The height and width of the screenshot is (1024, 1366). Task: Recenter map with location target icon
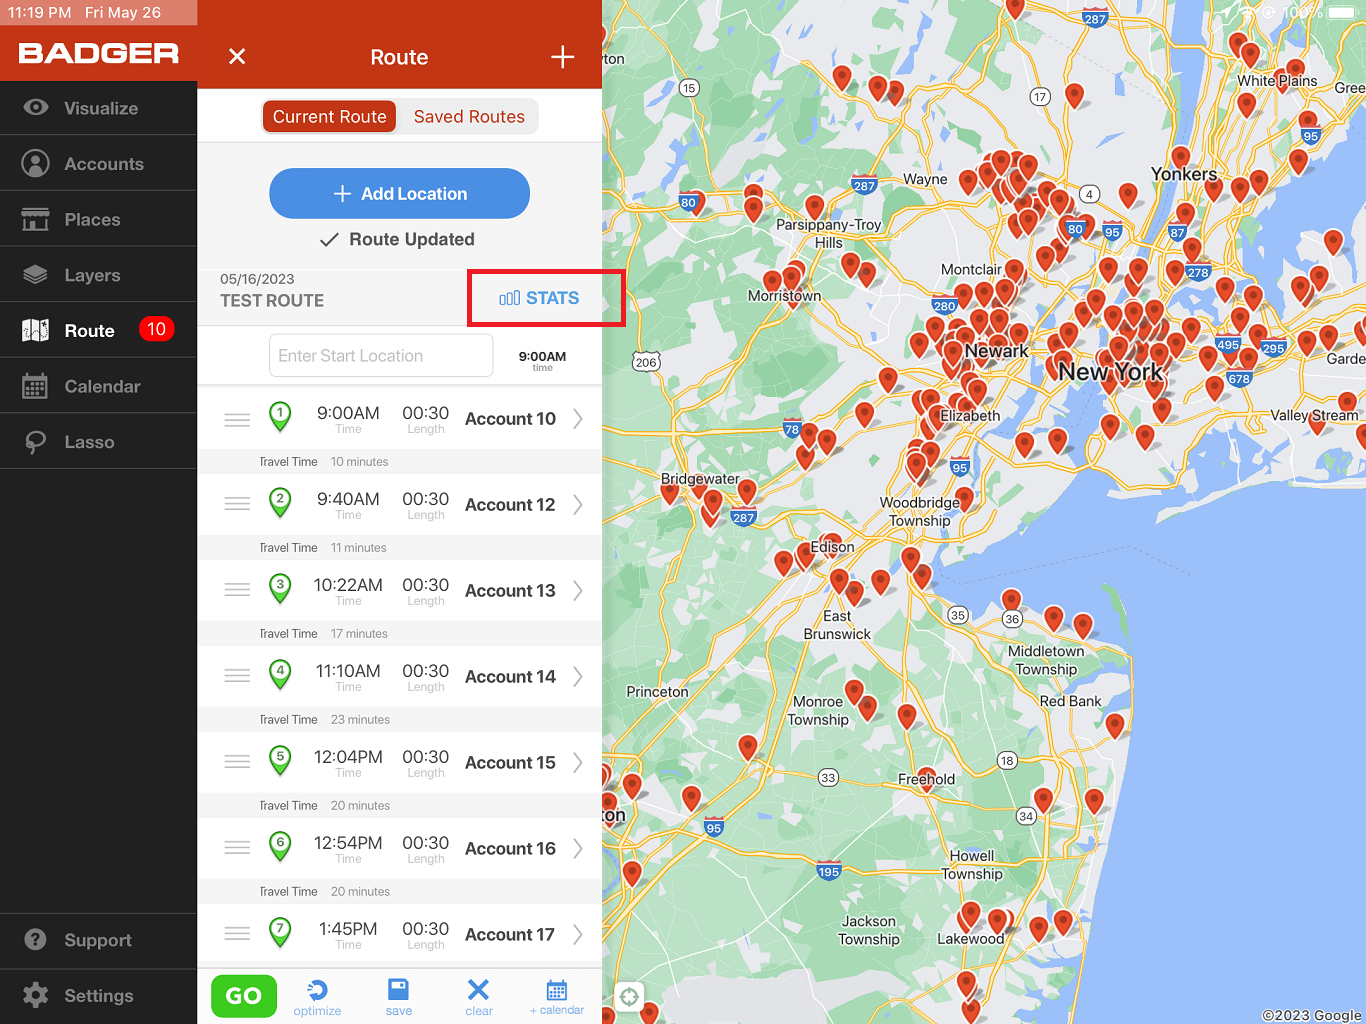click(629, 996)
